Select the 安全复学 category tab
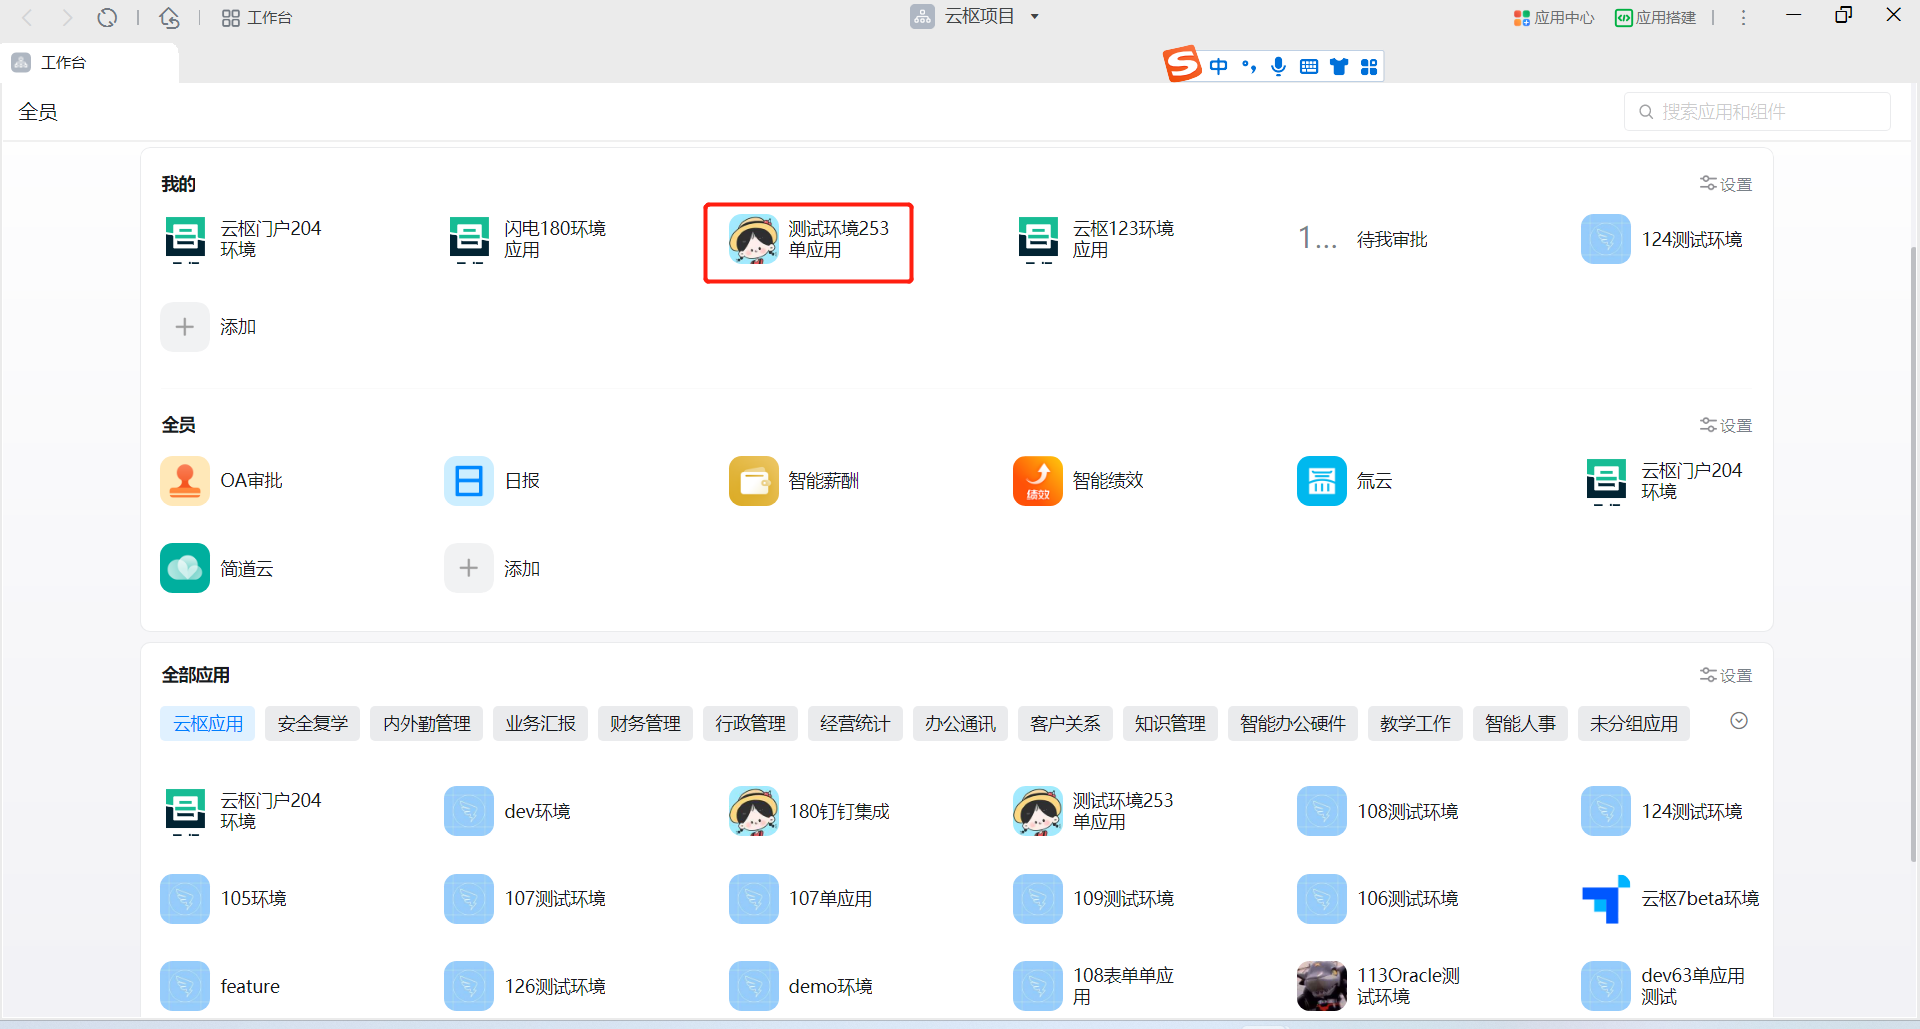The image size is (1920, 1029). [x=313, y=723]
